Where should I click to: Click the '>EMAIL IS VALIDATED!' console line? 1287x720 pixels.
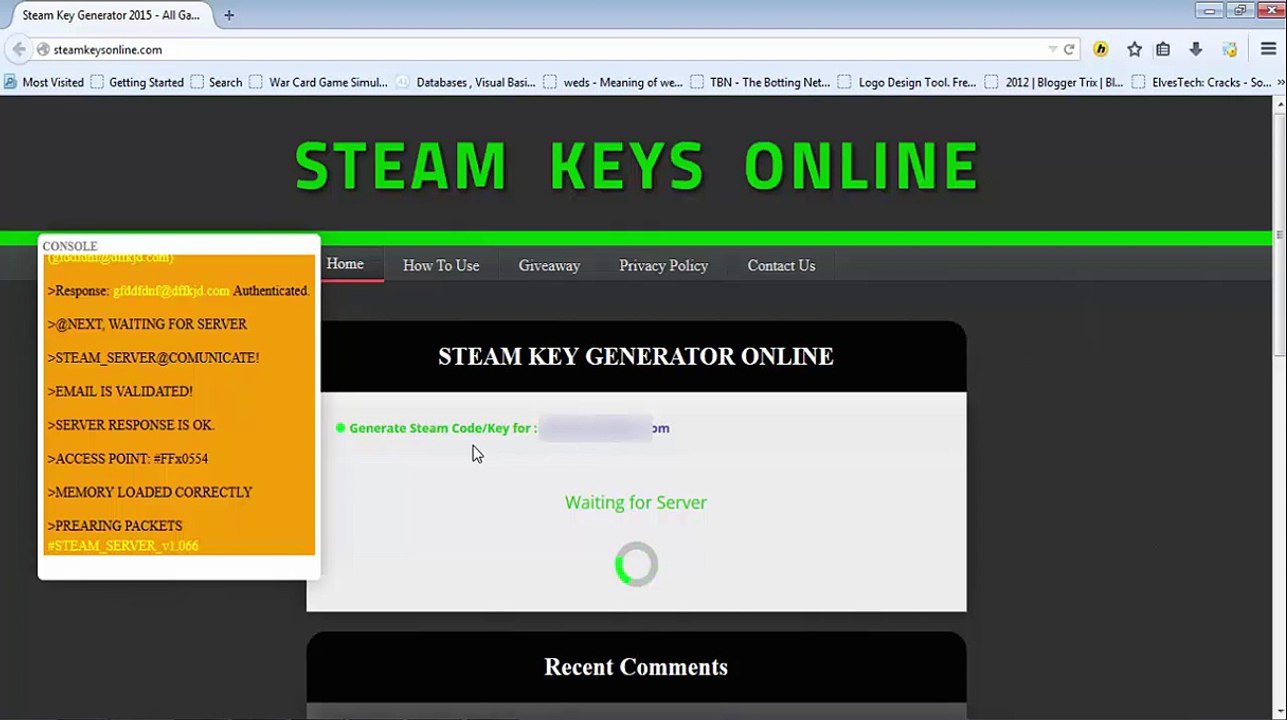(120, 391)
